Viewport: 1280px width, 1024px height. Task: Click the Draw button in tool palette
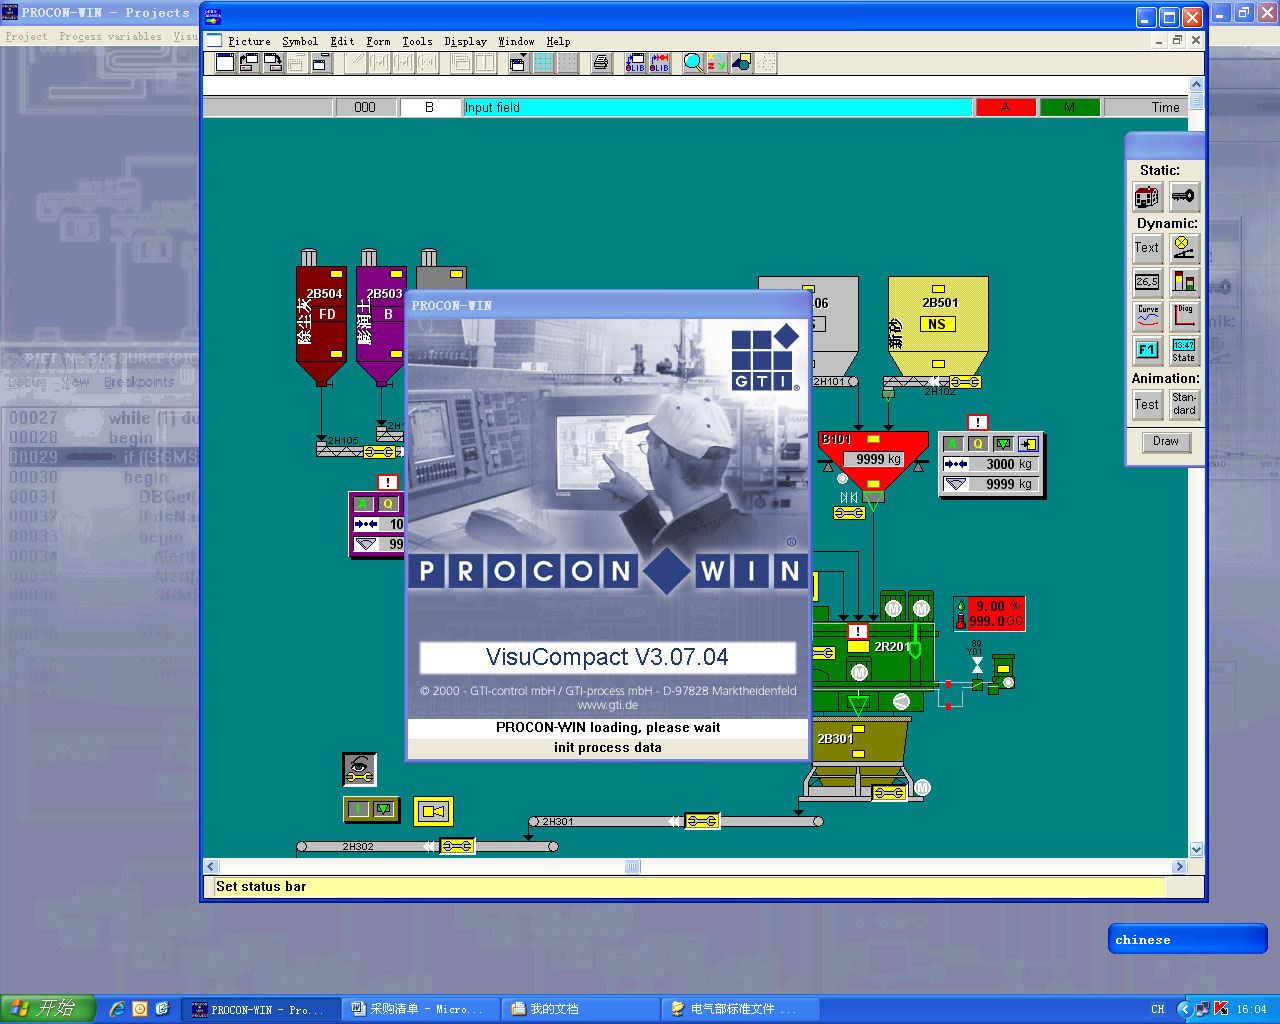tap(1166, 441)
